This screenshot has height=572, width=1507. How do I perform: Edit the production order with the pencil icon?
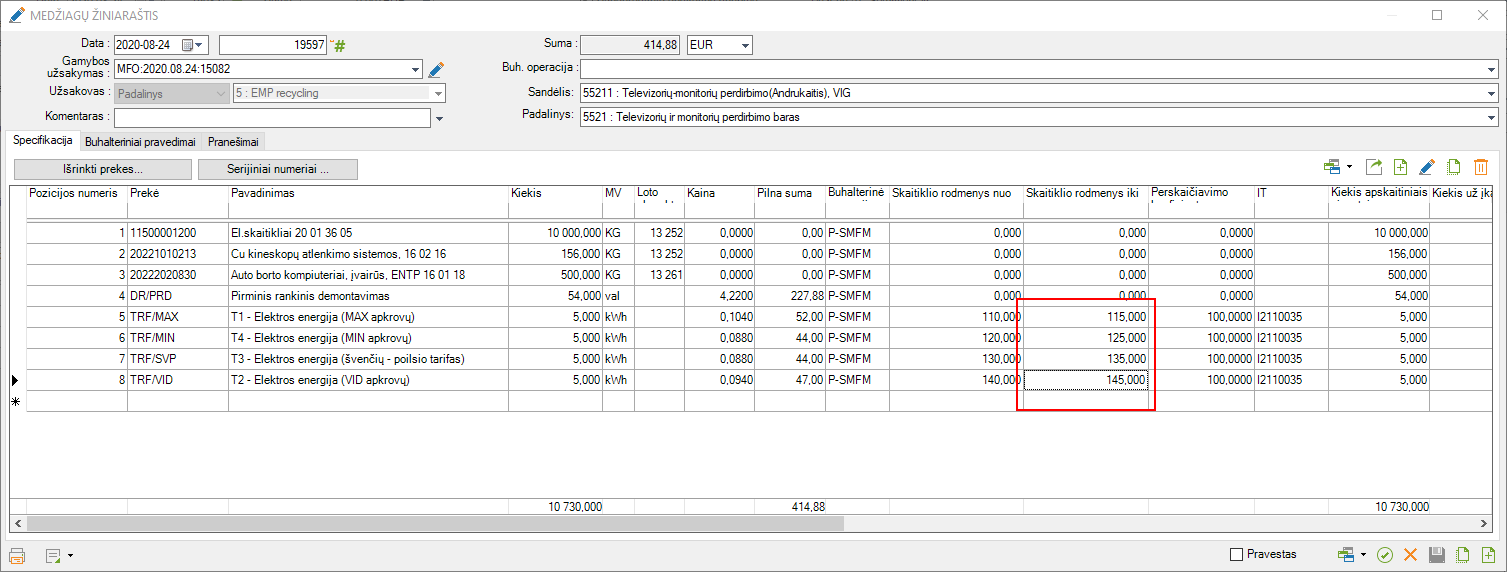[435, 70]
